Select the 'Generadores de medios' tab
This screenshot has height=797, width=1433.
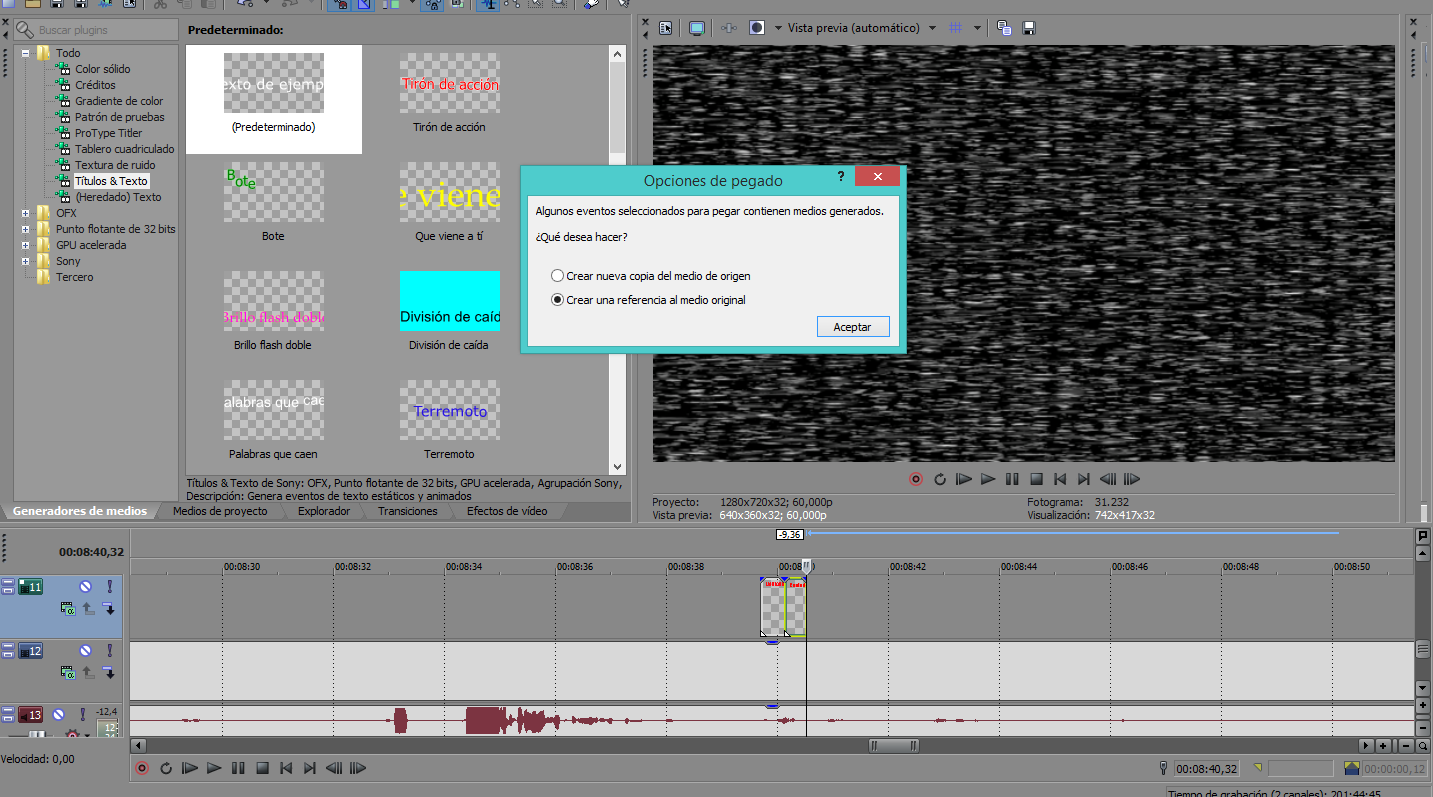pos(80,511)
